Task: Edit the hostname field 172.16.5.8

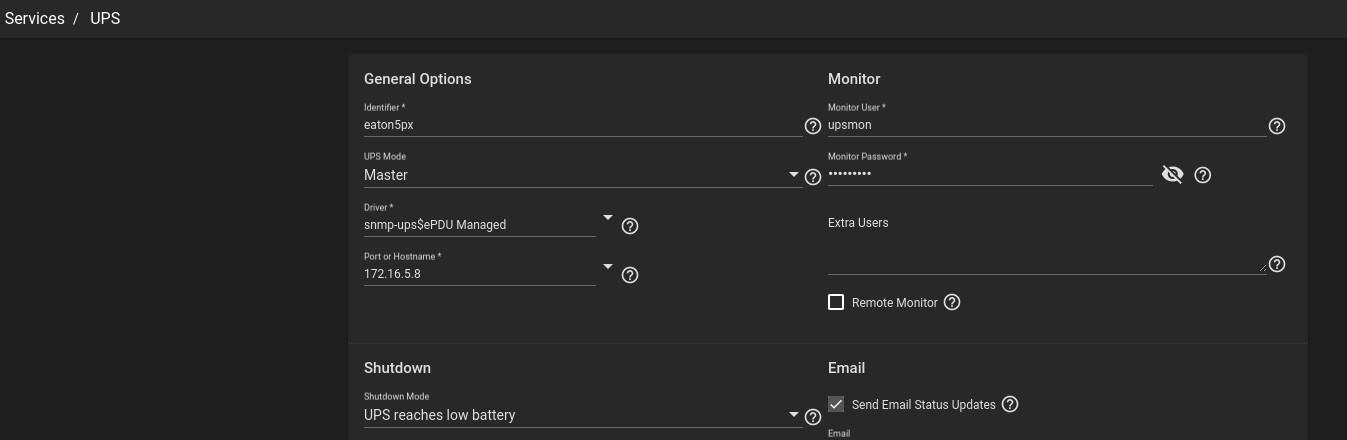Action: coord(480,274)
